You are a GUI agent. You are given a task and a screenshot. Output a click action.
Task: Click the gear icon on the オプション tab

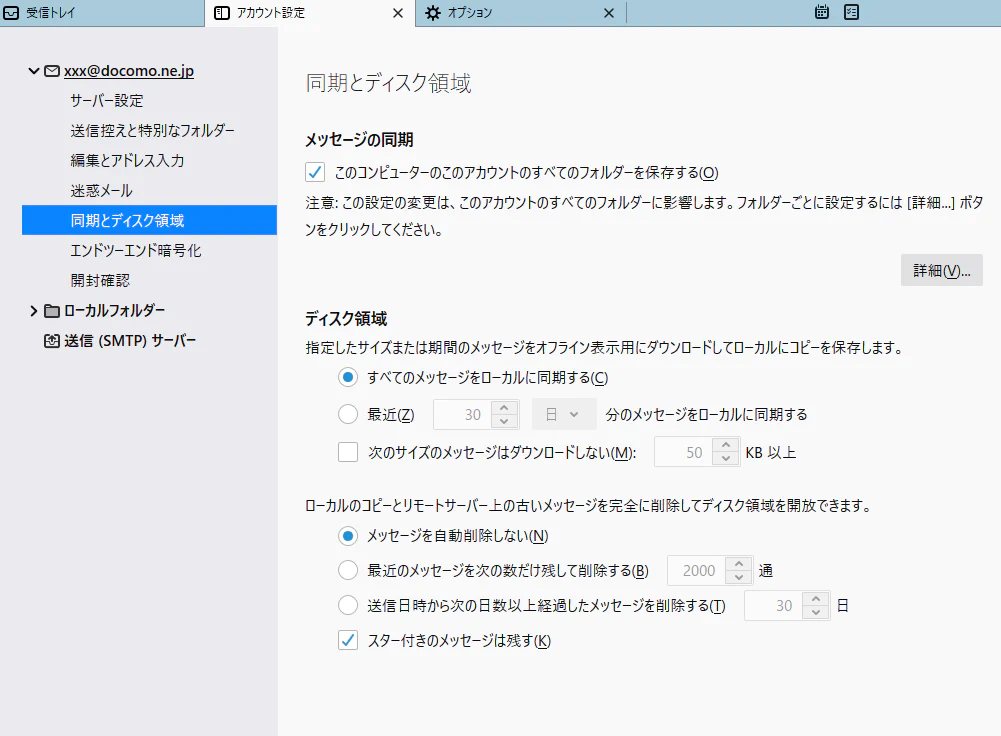433,13
